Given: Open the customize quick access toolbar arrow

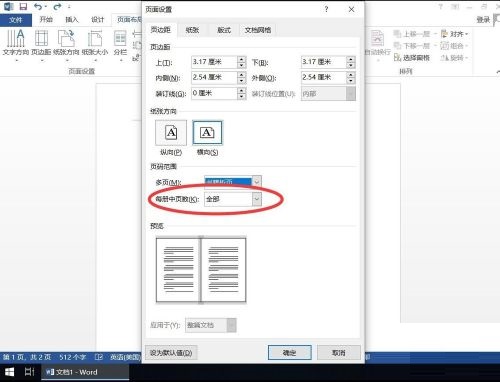Looking at the screenshot, I should click(69, 6).
